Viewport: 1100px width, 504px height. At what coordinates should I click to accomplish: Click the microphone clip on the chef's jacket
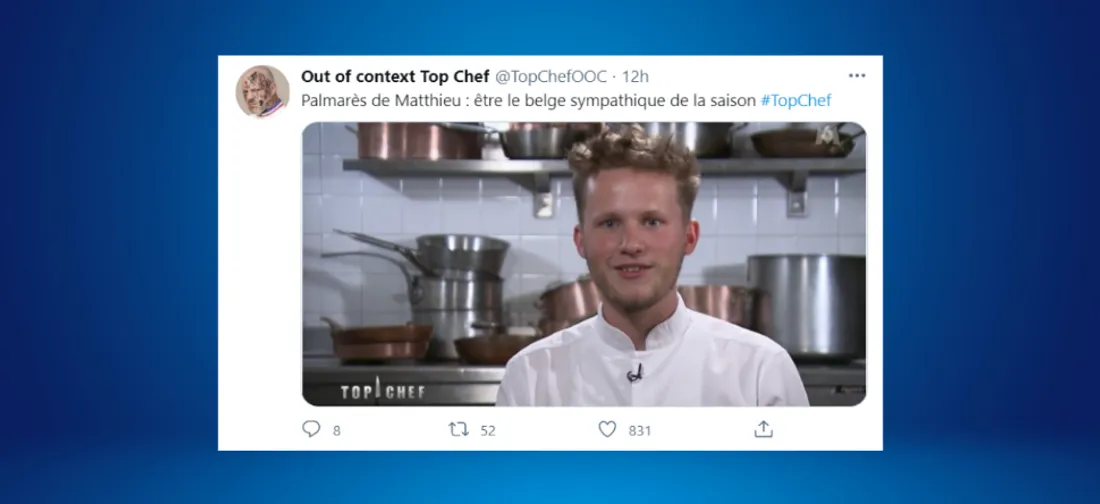(x=634, y=374)
